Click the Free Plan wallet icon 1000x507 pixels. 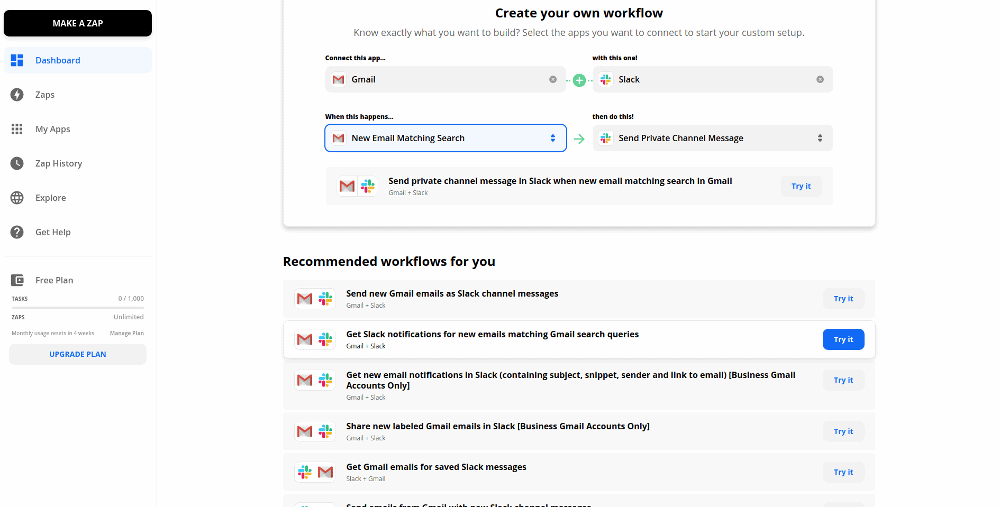pyautogui.click(x=17, y=281)
